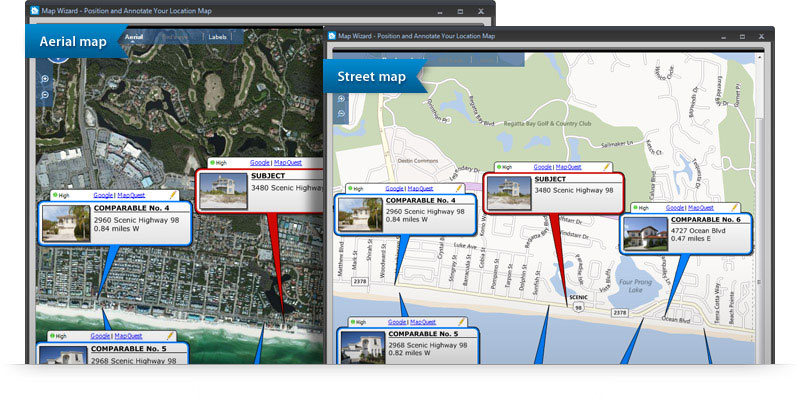Click the COMPARABLE No. 6 title text

pyautogui.click(x=706, y=219)
